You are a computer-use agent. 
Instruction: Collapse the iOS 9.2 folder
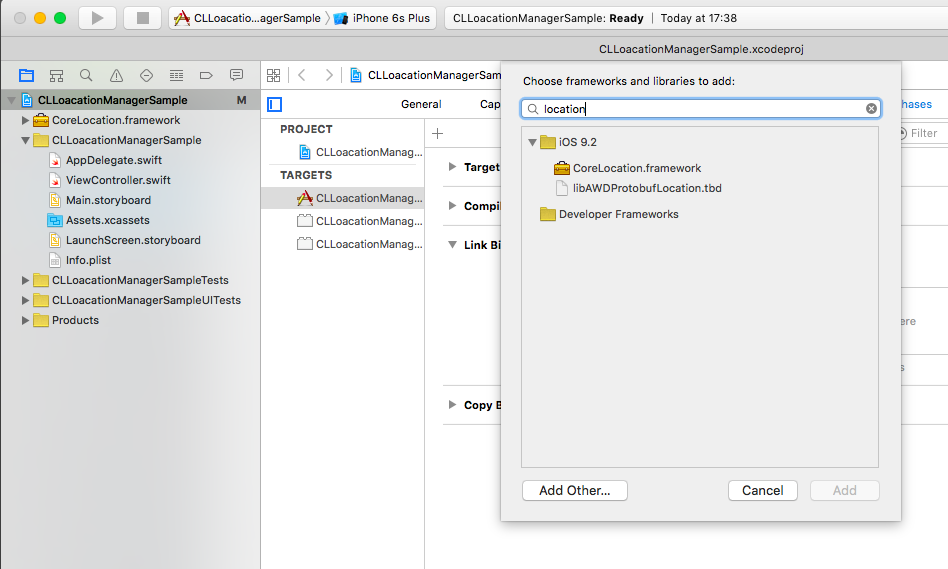tap(533, 143)
